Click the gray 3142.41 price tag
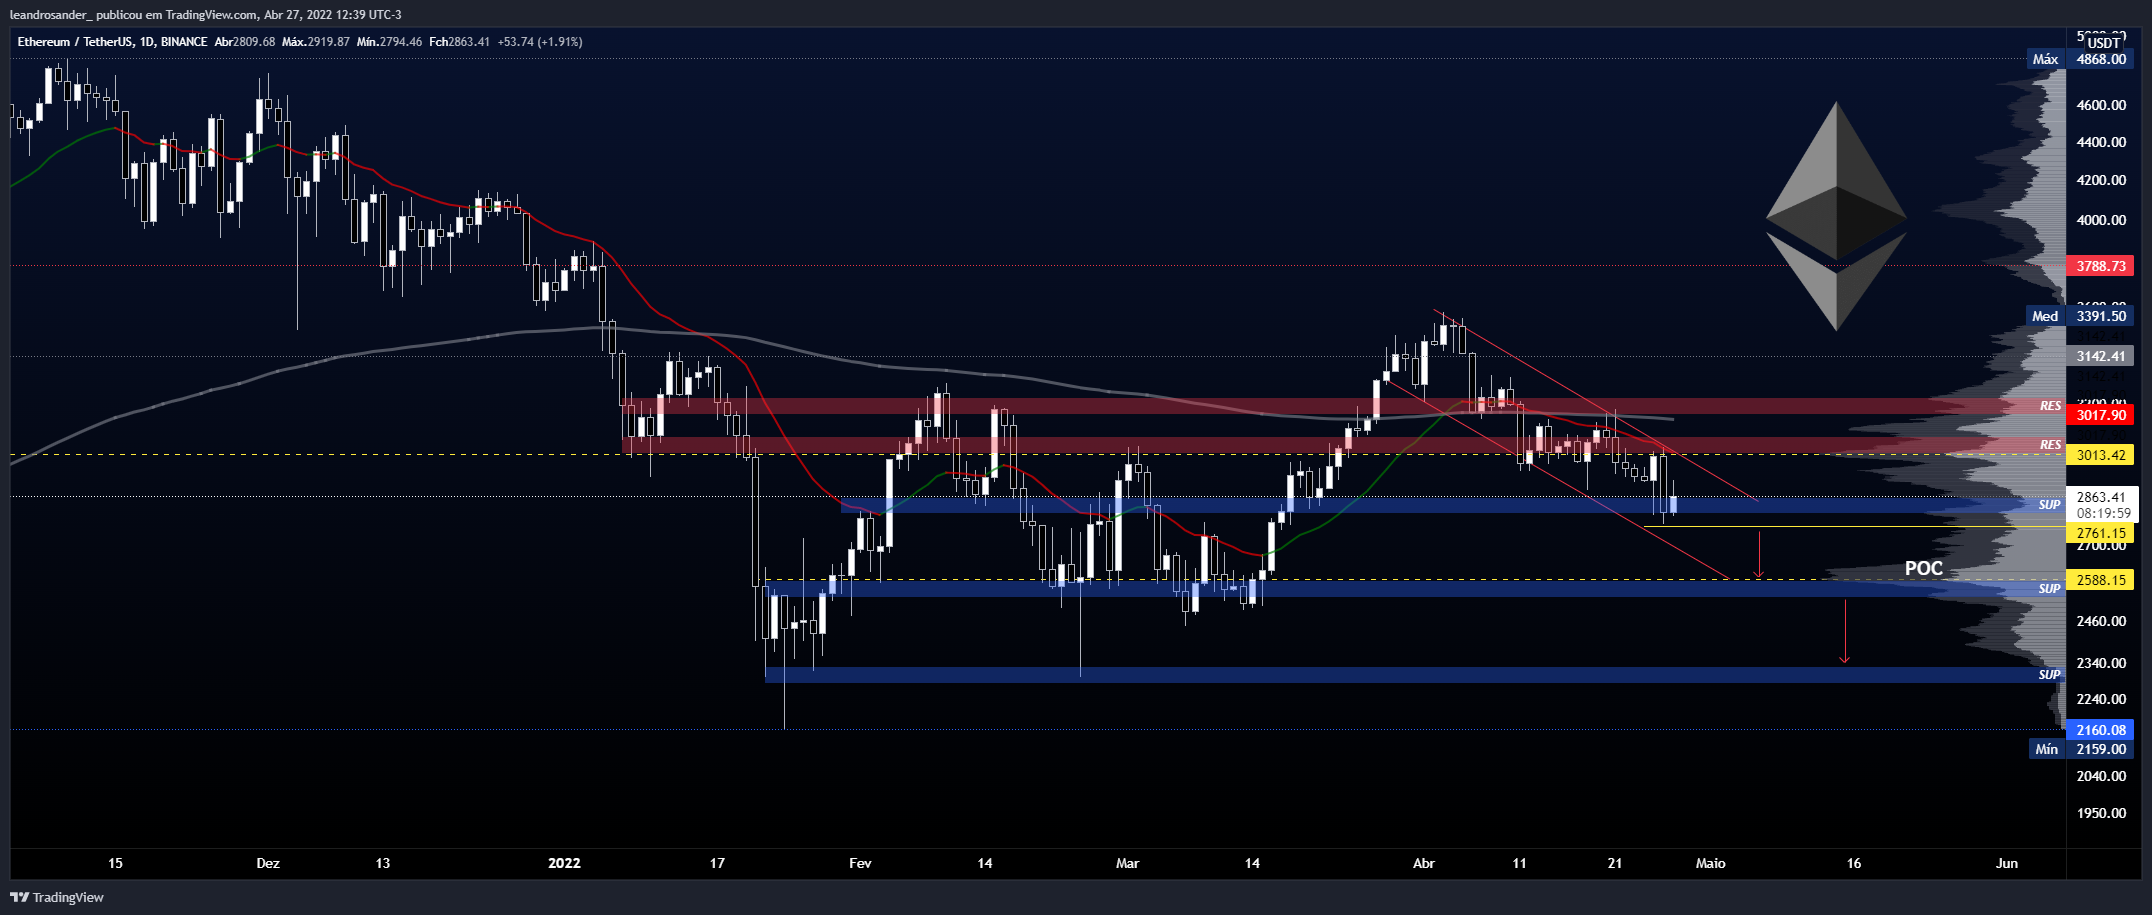 tap(2100, 356)
